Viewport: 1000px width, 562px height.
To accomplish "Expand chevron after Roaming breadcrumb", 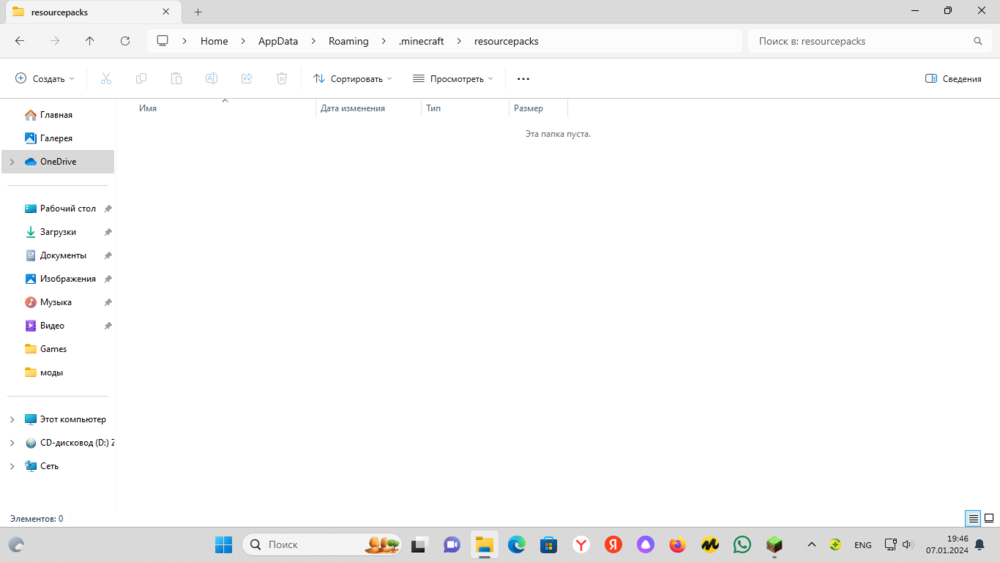I will pos(383,41).
